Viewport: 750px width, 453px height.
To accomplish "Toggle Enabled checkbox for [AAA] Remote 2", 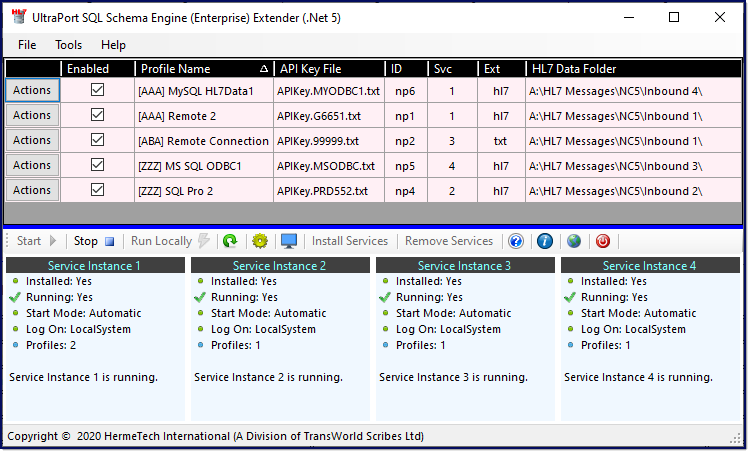I will tap(98, 115).
